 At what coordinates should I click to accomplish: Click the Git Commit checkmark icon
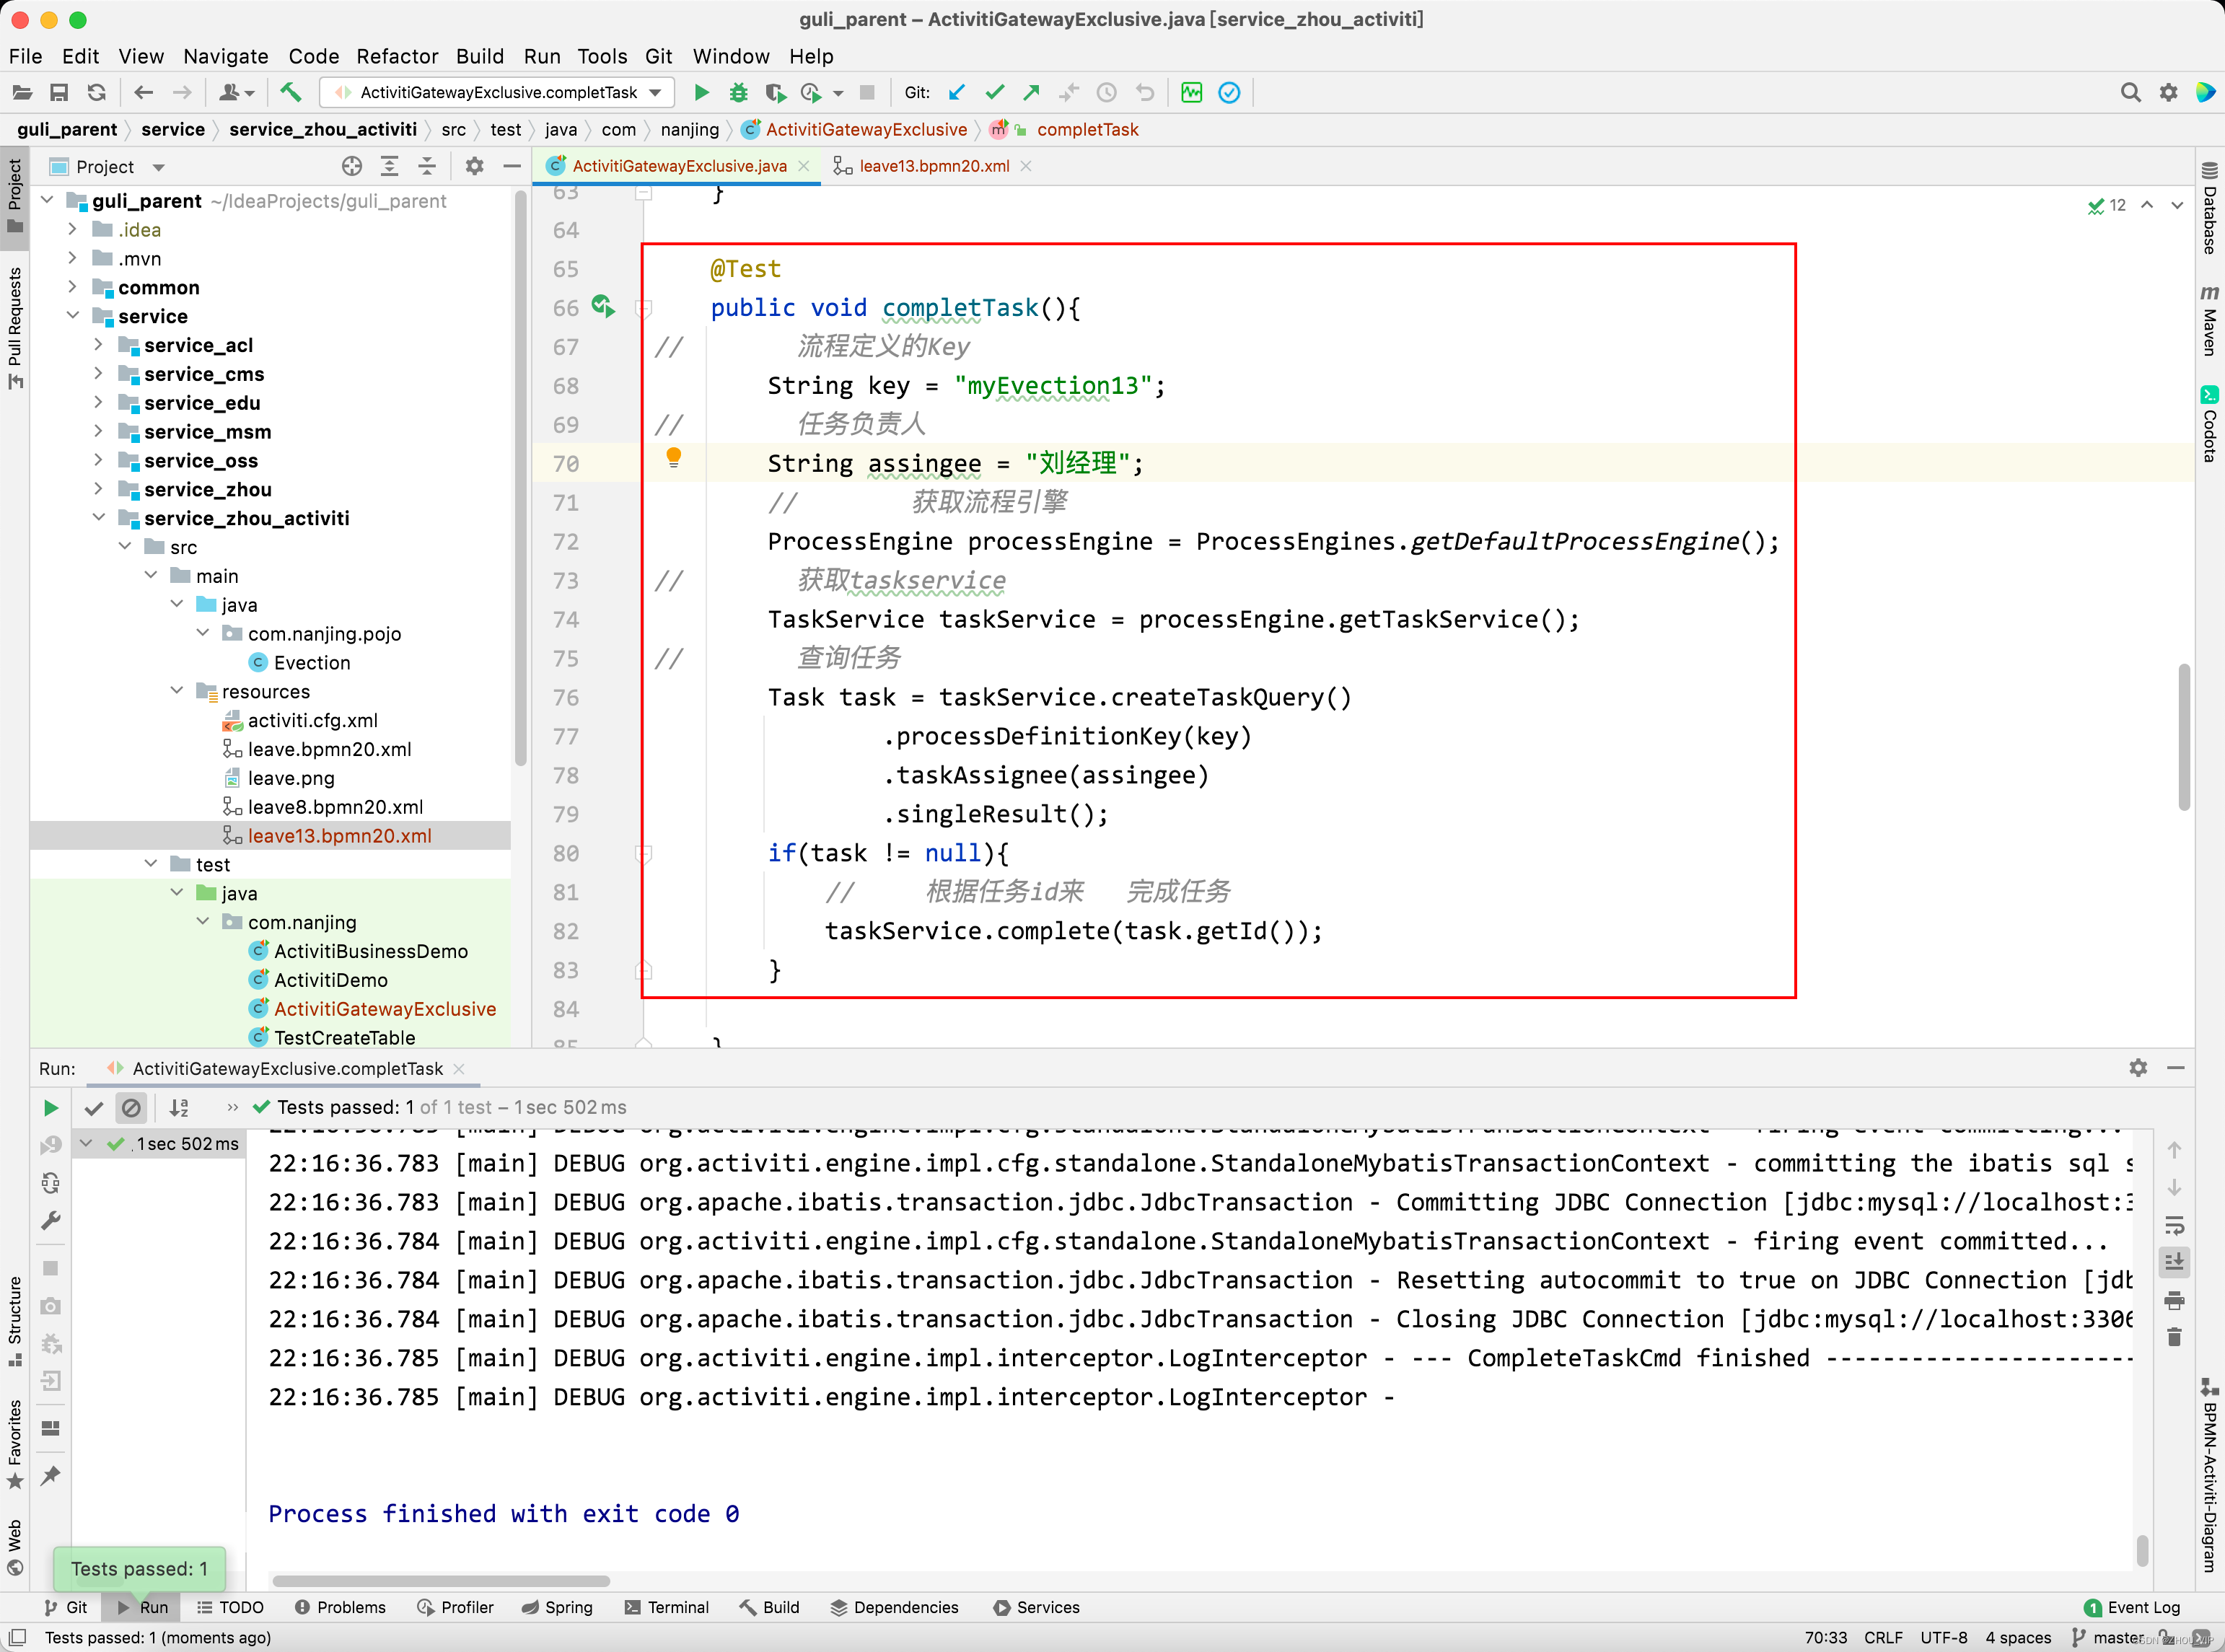(x=994, y=93)
